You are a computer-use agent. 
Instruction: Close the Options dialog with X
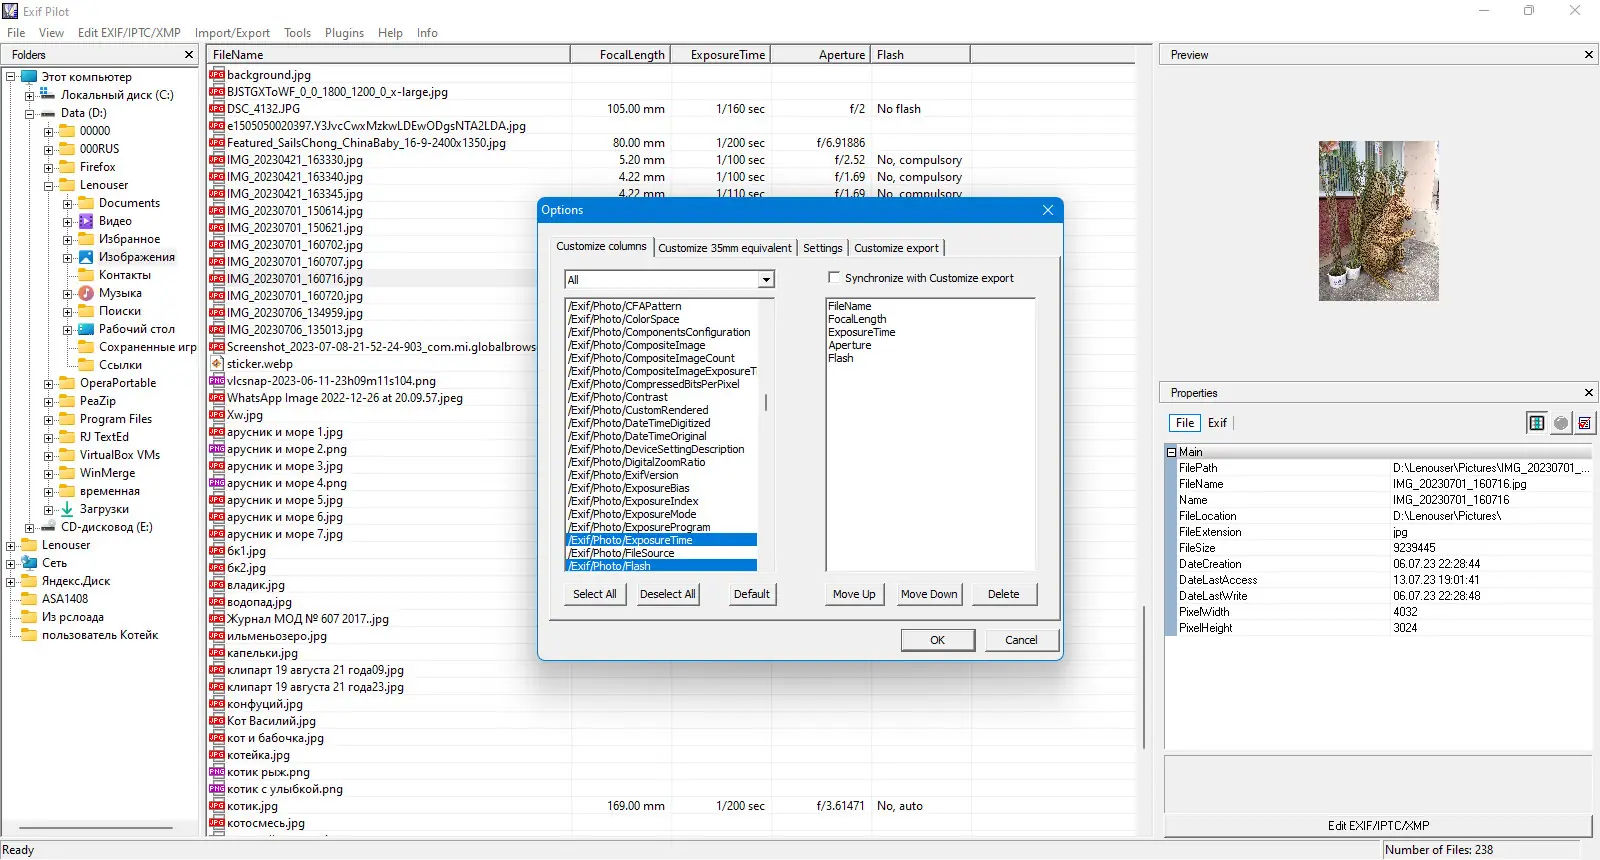click(x=1048, y=210)
